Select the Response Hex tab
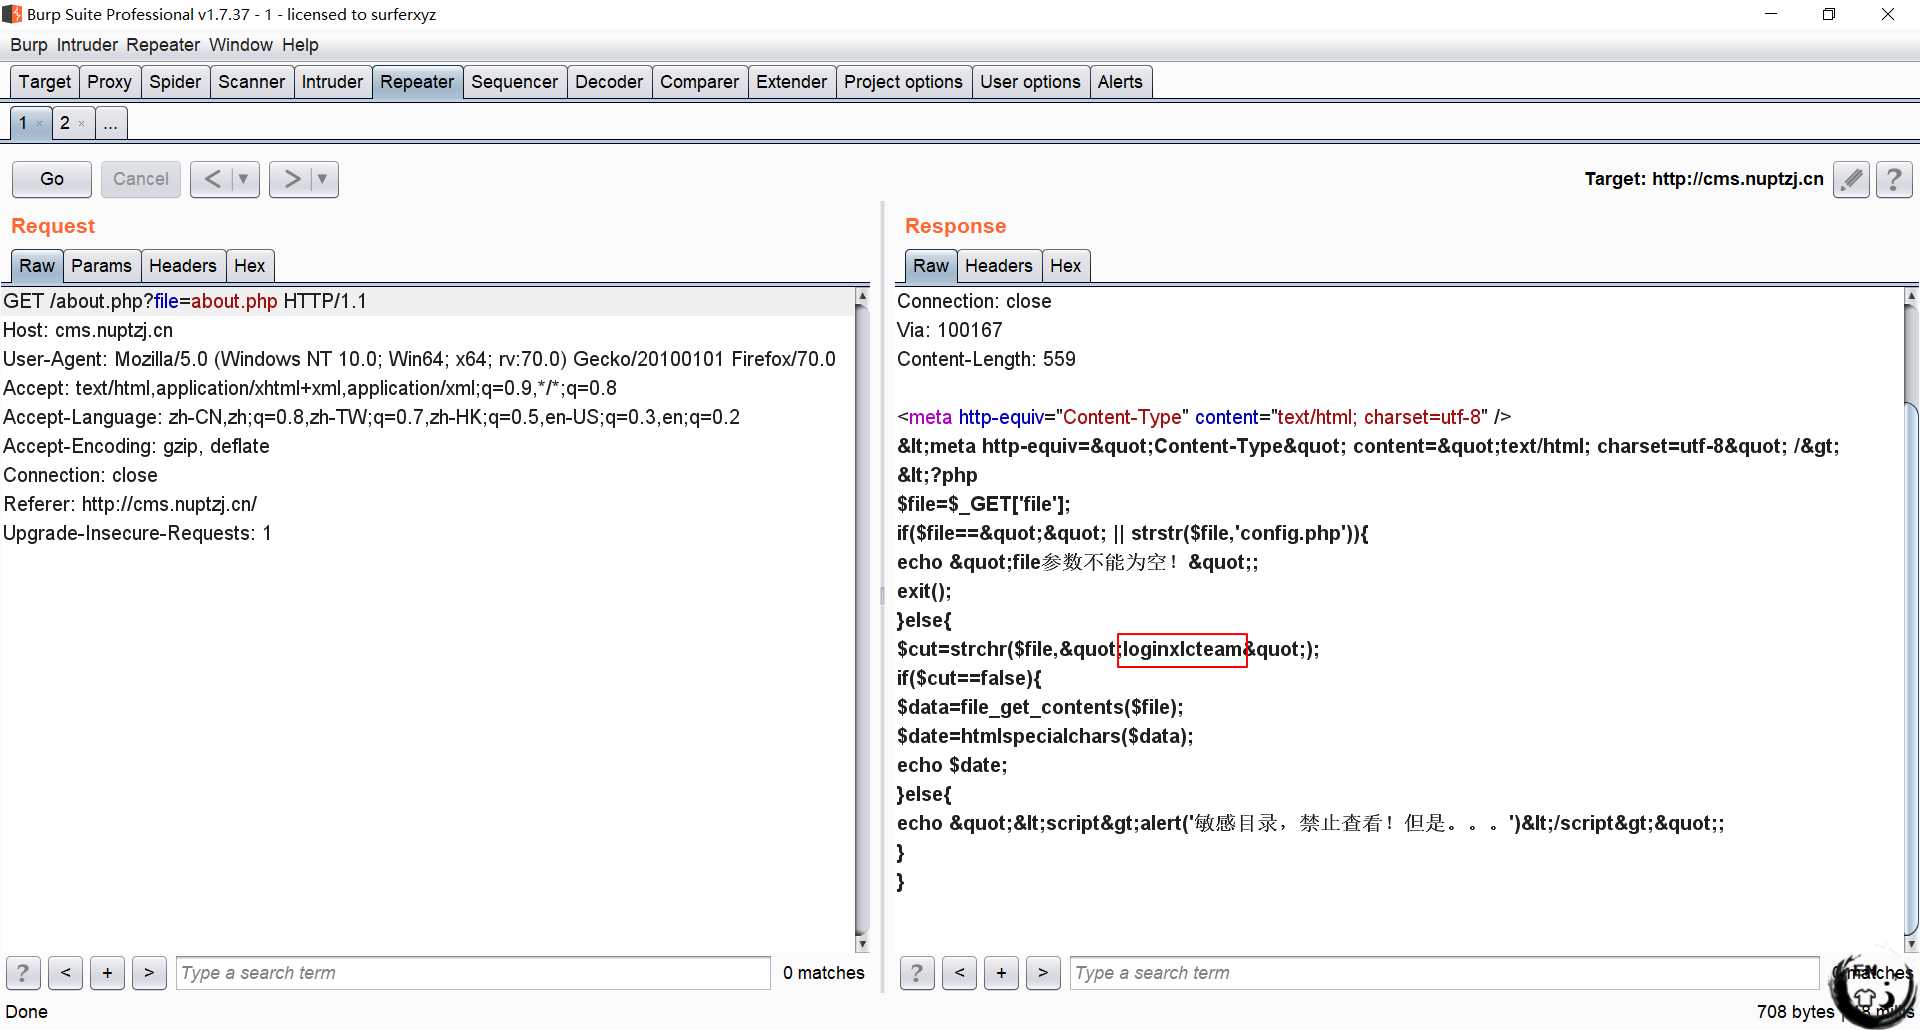Viewport: 1920px width, 1030px height. click(1065, 266)
